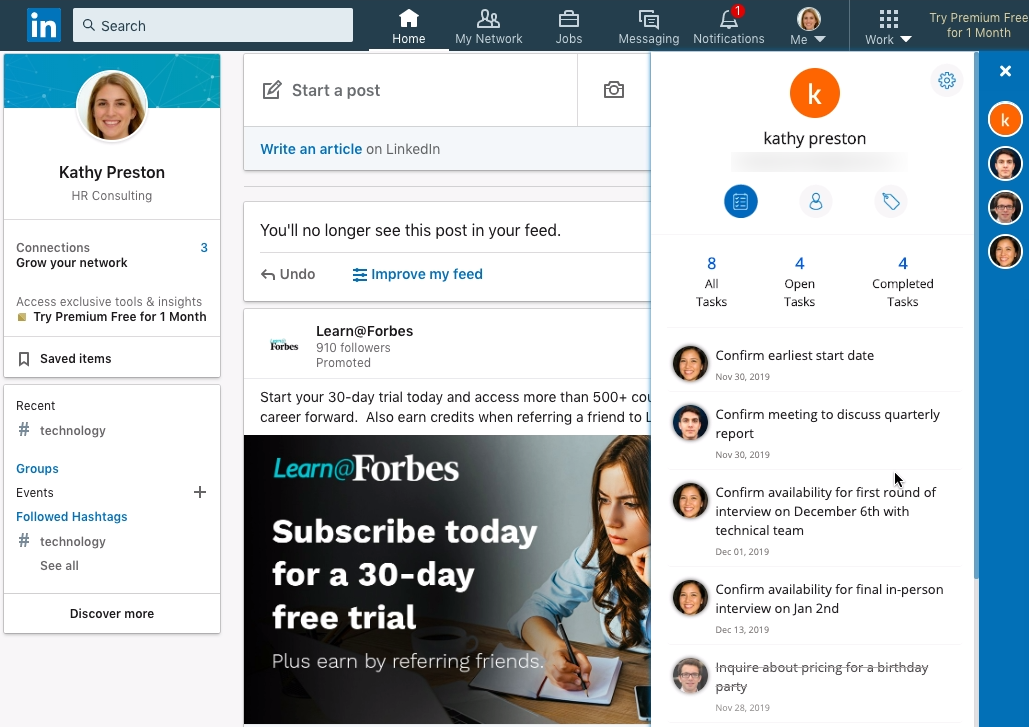
Task: Select the second contact avatar in the right strip
Action: (x=1005, y=163)
